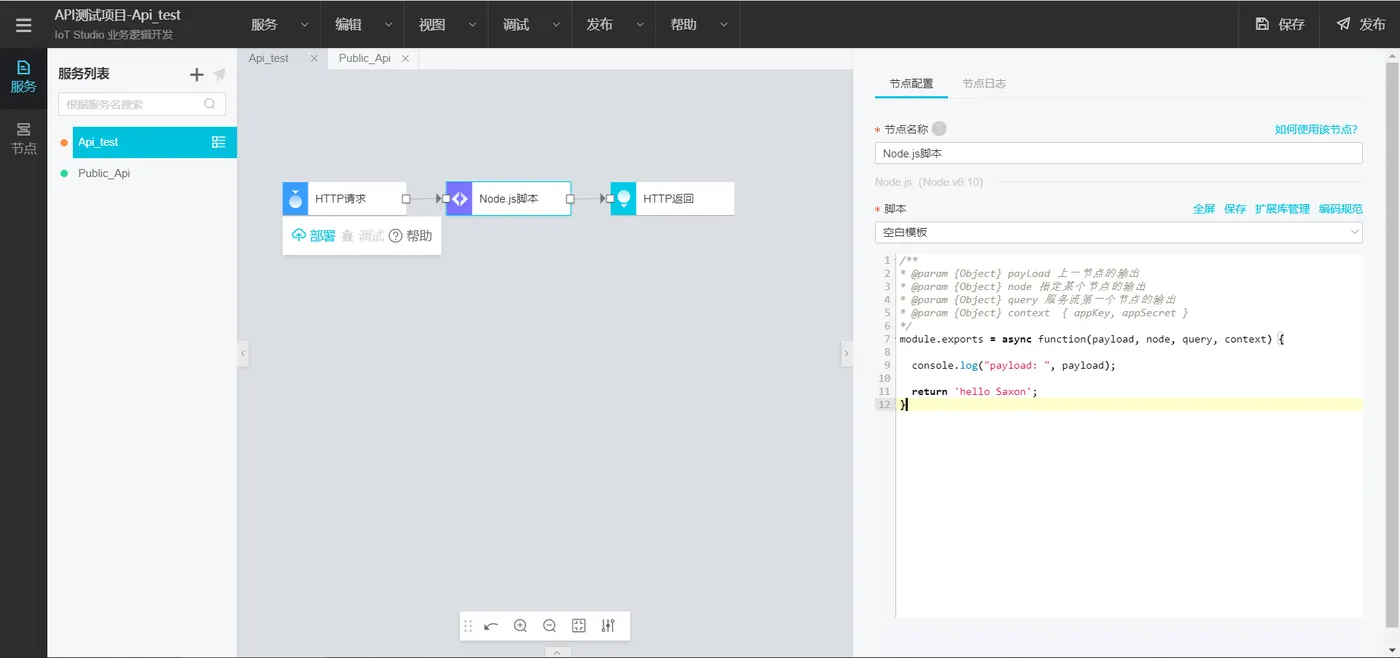Screen dimensions: 1400x658
Task: Expand dropdown arrow next to 编辑 menu
Action: click(389, 24)
